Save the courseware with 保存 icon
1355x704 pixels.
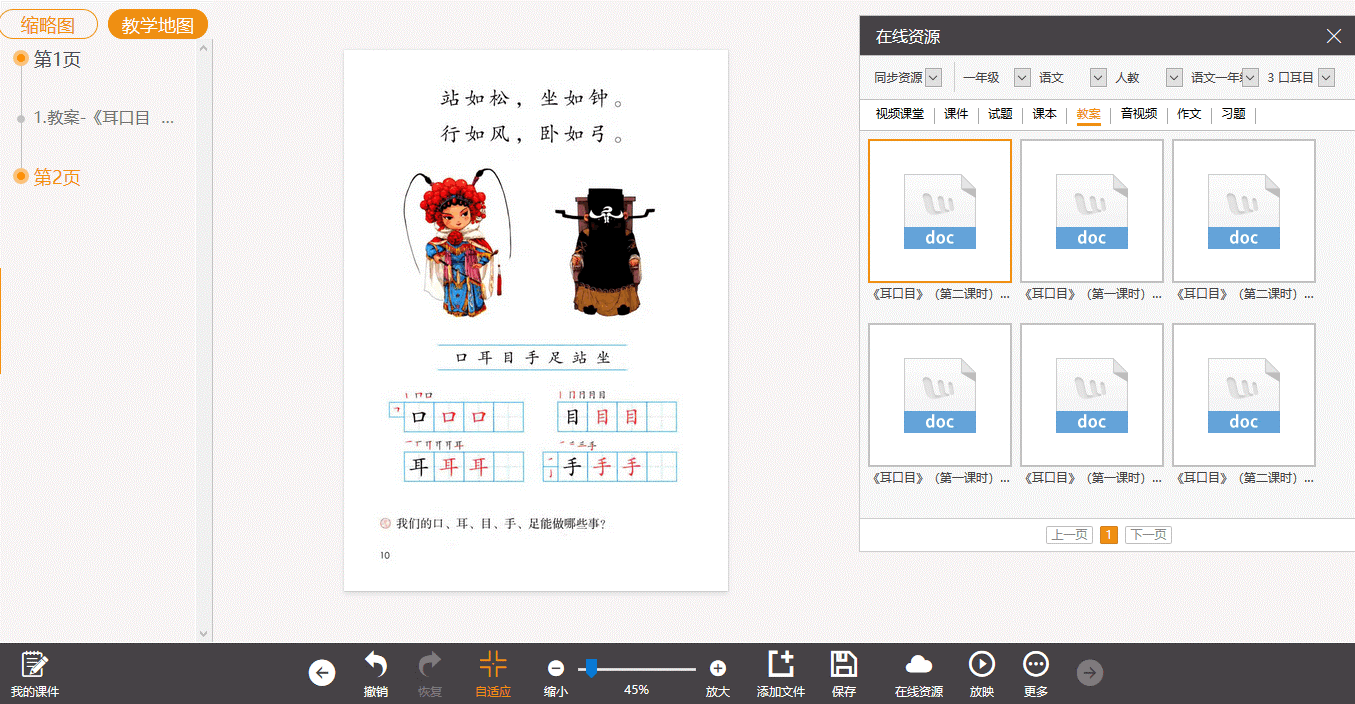[x=843, y=666]
